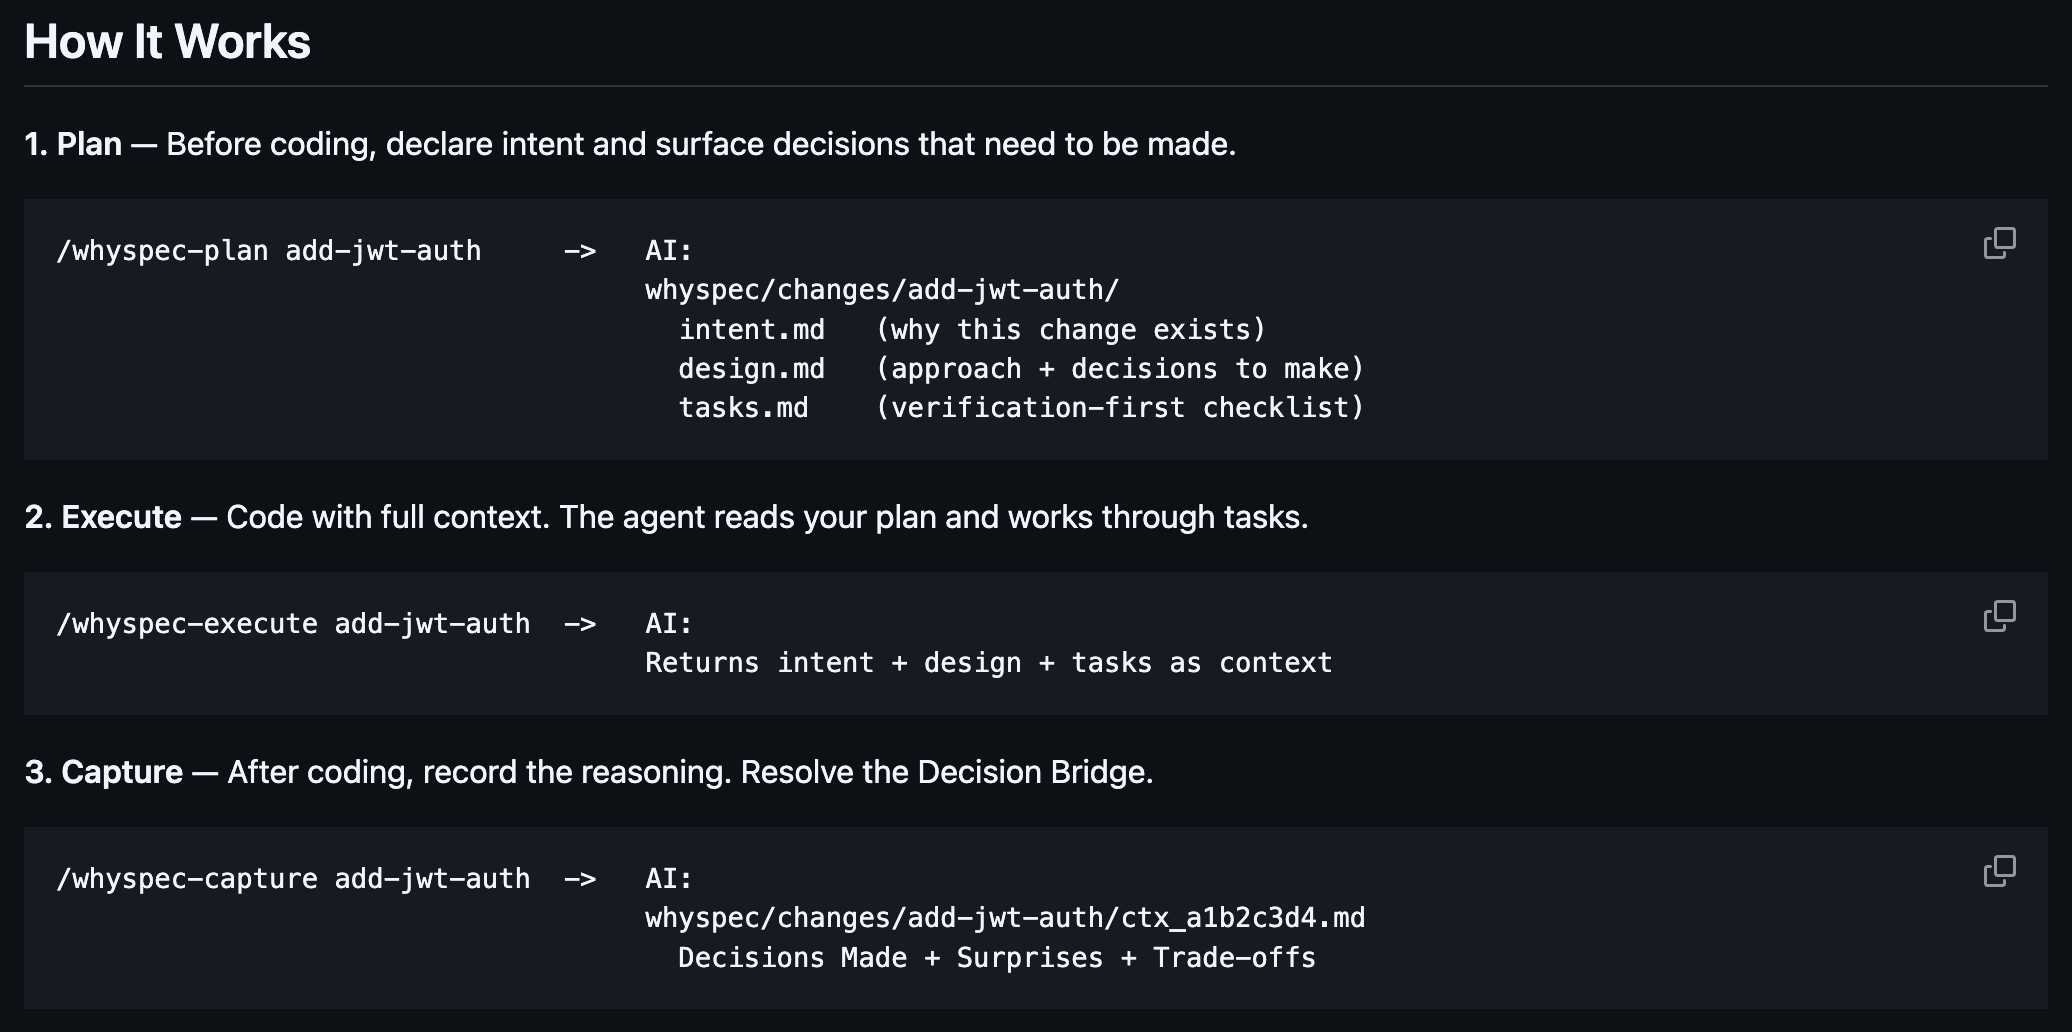Click the /whyspec-plan add-jwt-auth command text

[x=270, y=251]
